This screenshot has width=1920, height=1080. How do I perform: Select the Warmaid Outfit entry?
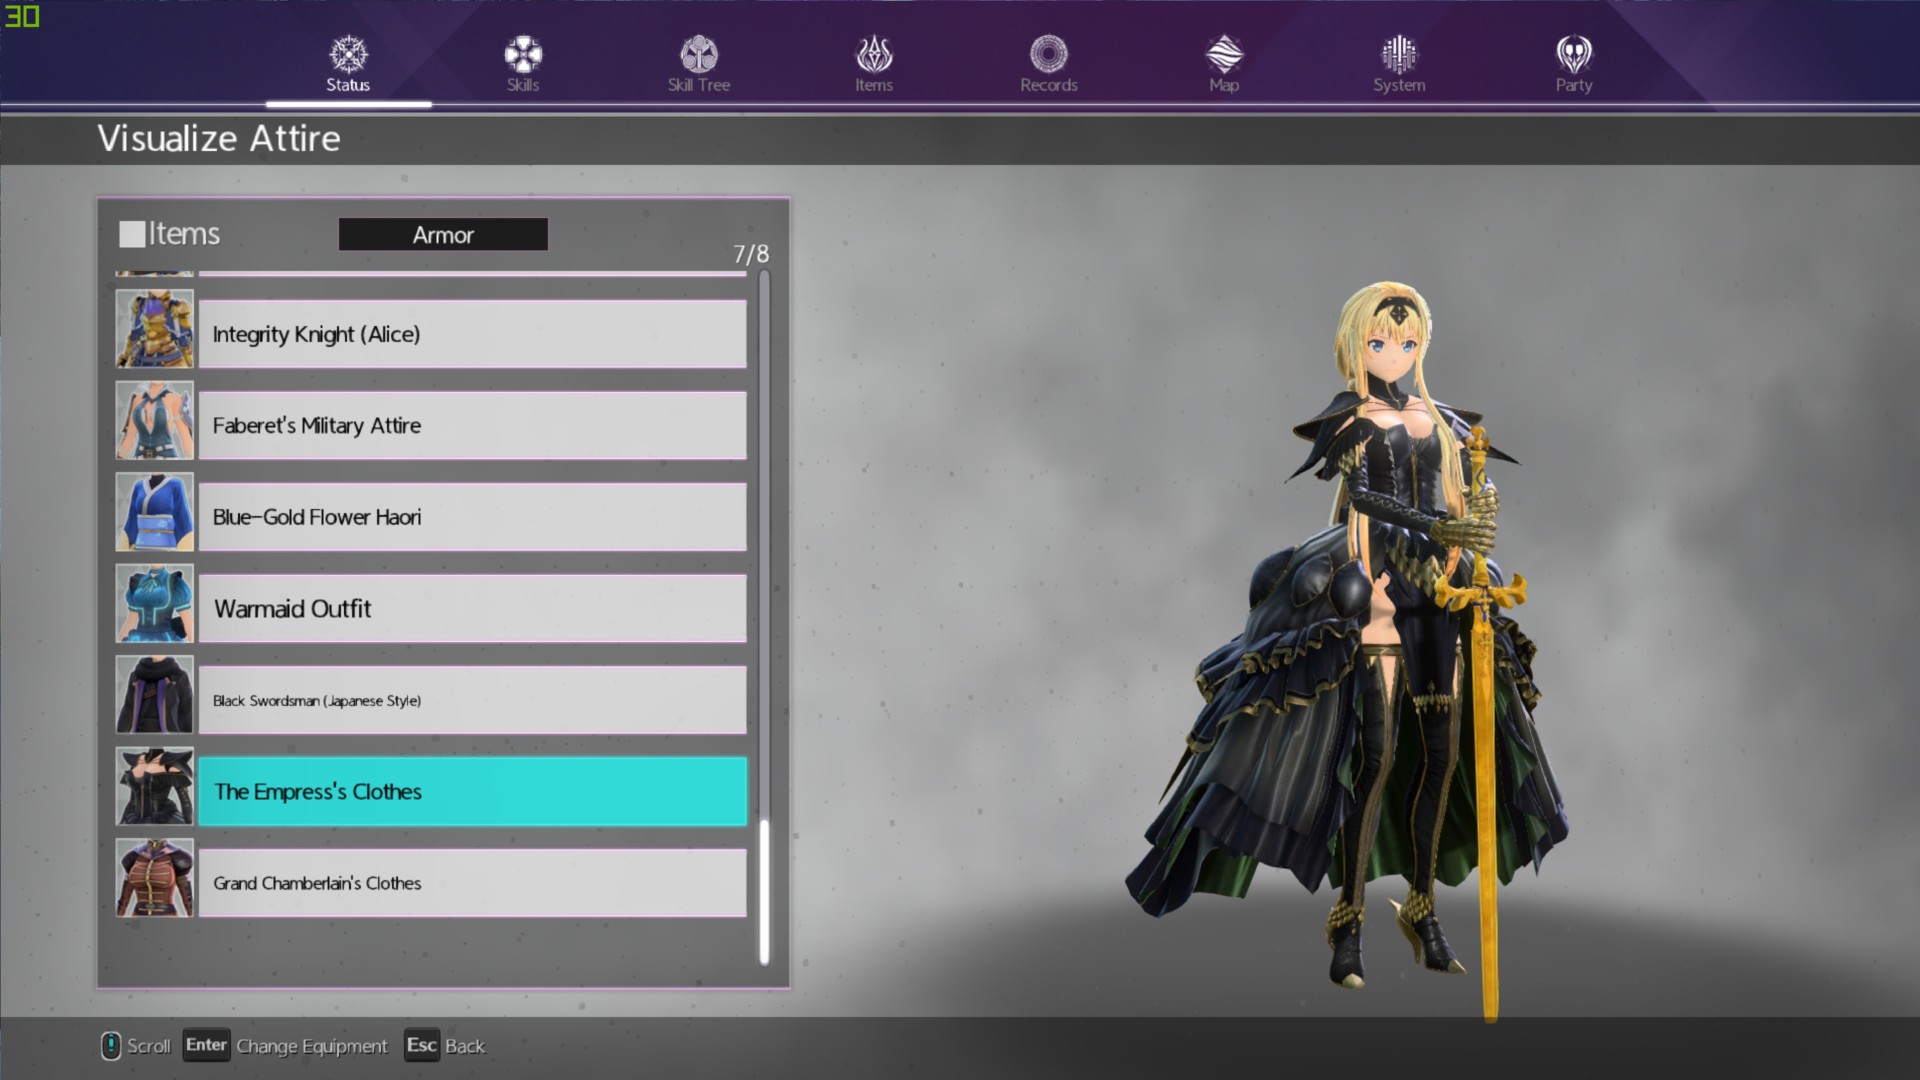[472, 609]
